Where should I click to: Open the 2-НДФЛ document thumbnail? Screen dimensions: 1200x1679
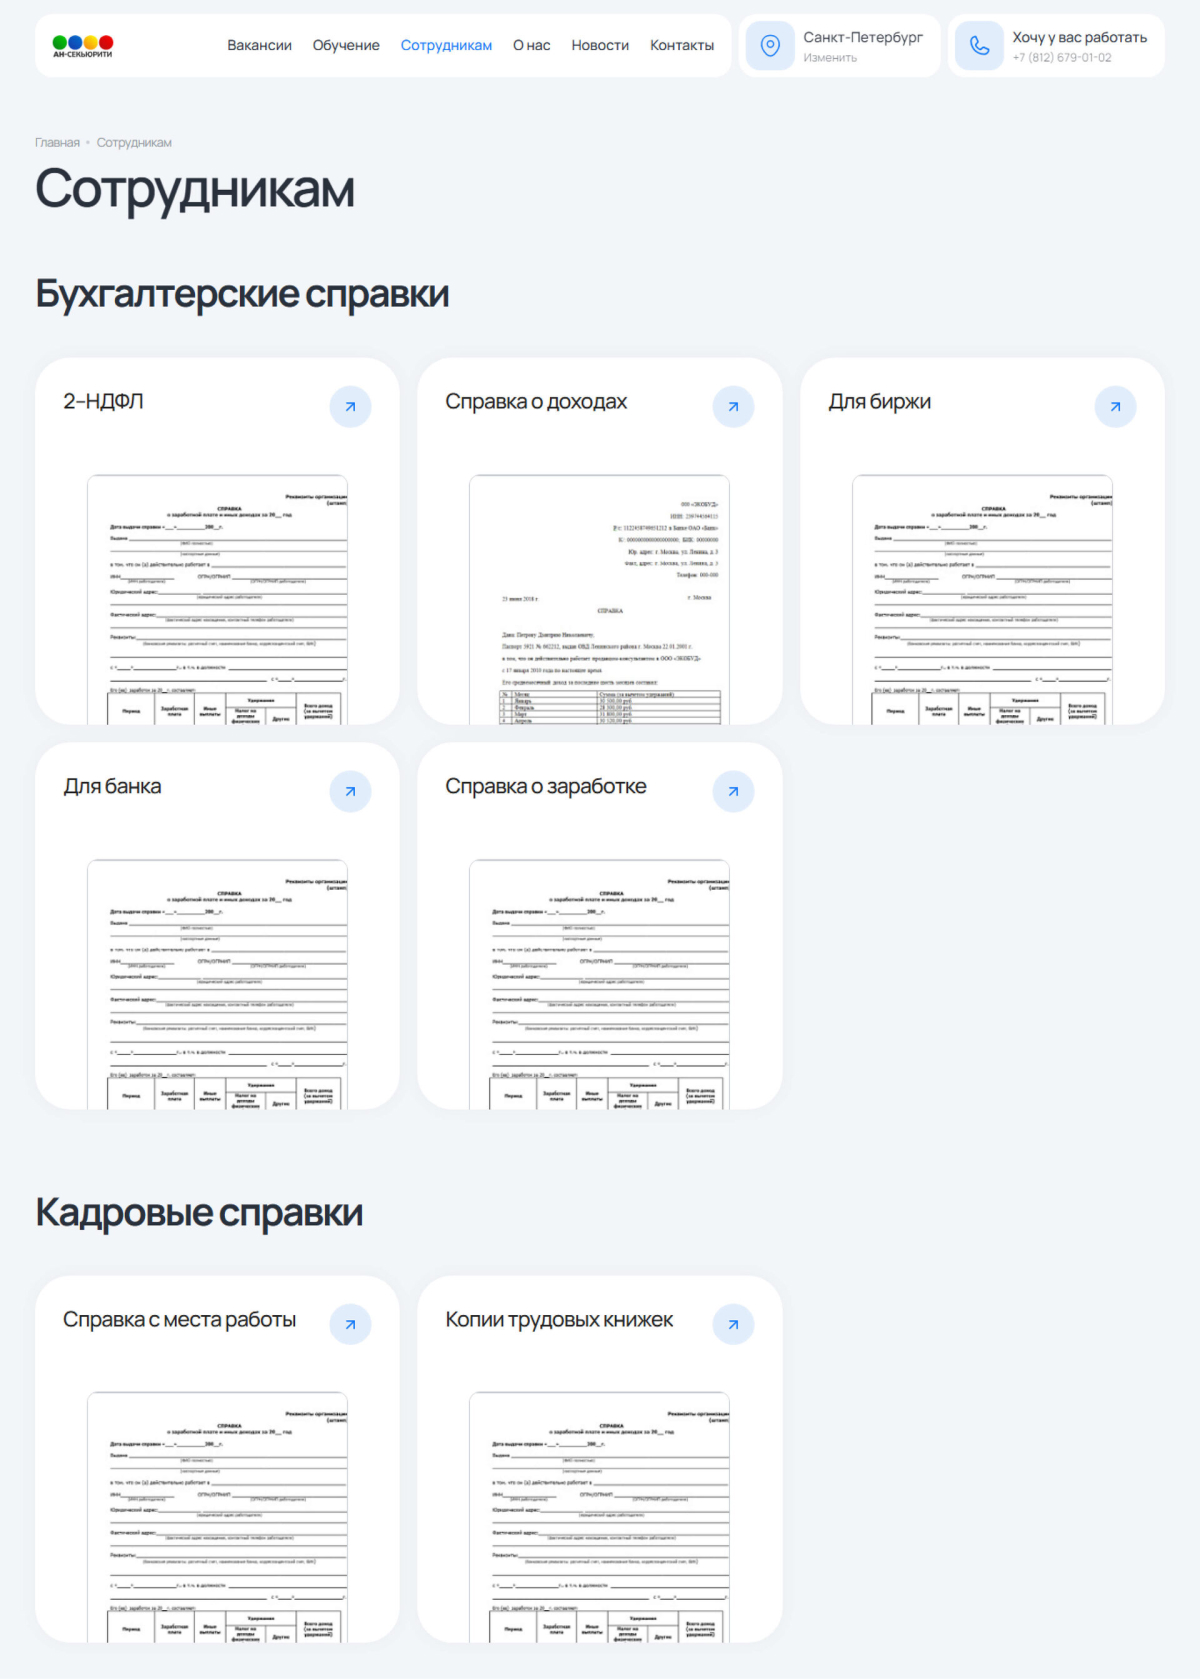pos(217,600)
